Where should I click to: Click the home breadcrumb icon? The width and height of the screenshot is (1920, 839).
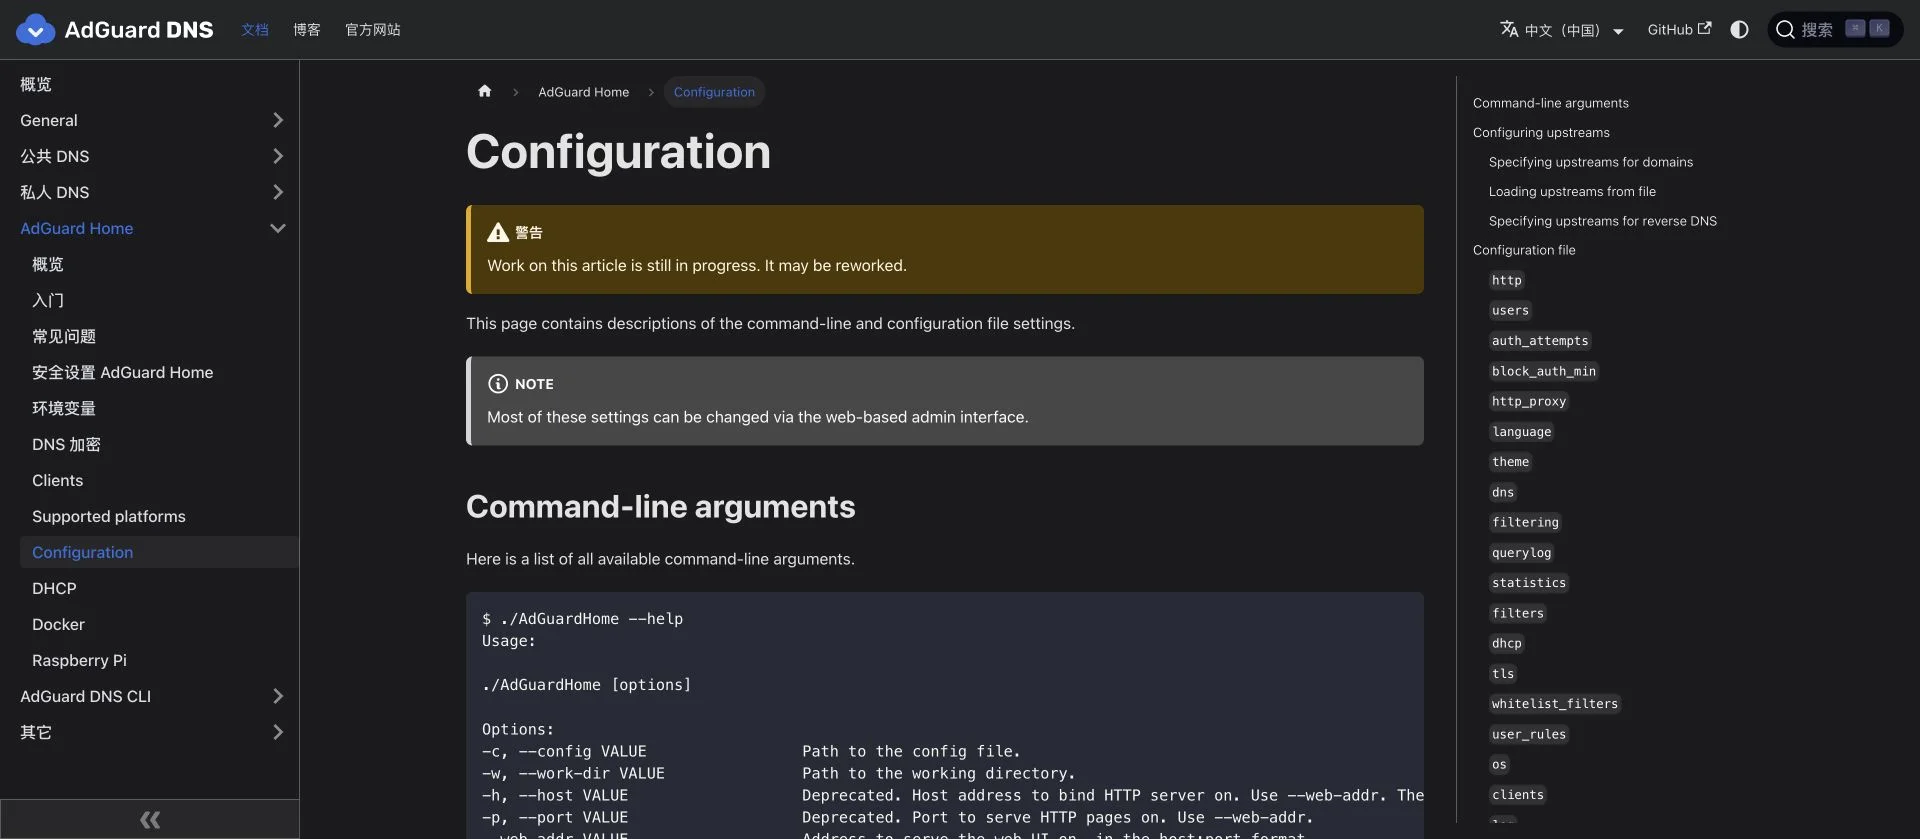[x=485, y=91]
